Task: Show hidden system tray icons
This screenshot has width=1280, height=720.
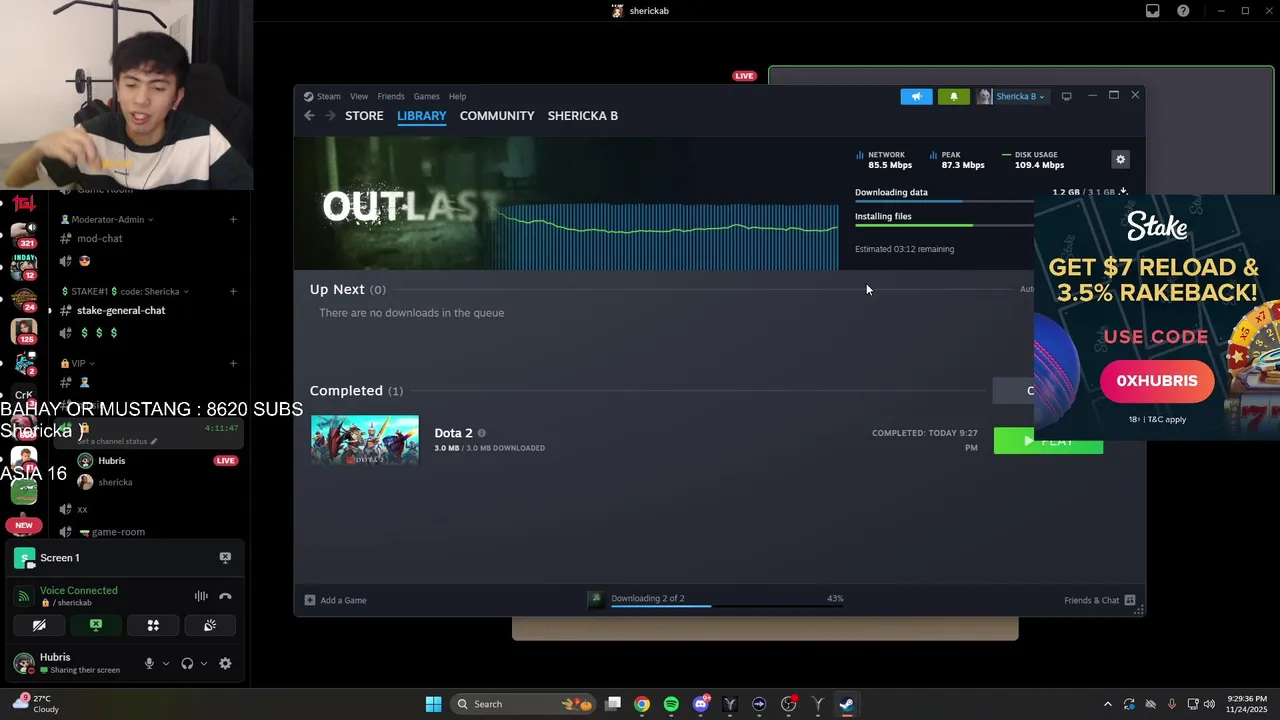Action: tap(1107, 704)
